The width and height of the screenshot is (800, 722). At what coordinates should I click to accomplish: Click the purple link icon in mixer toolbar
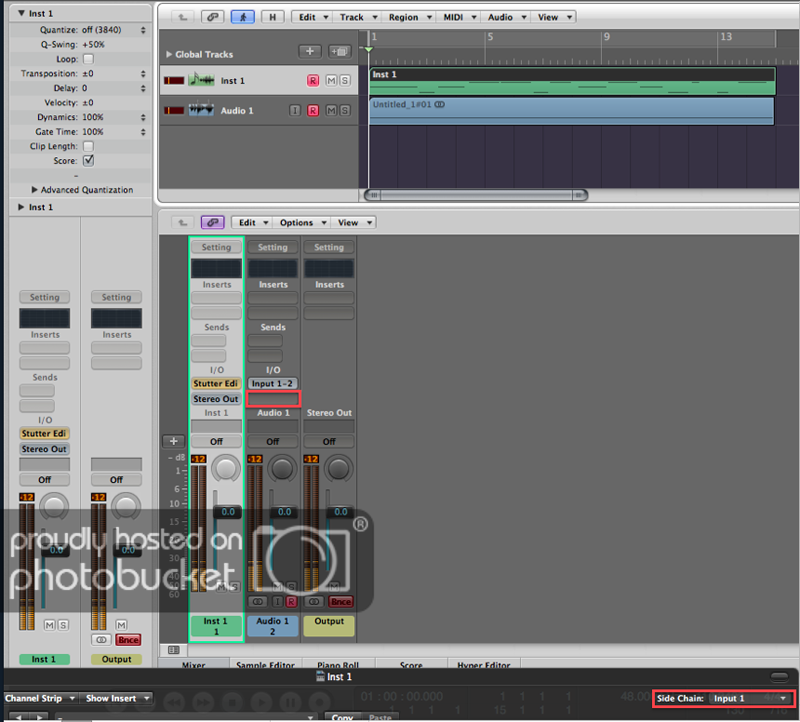tap(212, 223)
